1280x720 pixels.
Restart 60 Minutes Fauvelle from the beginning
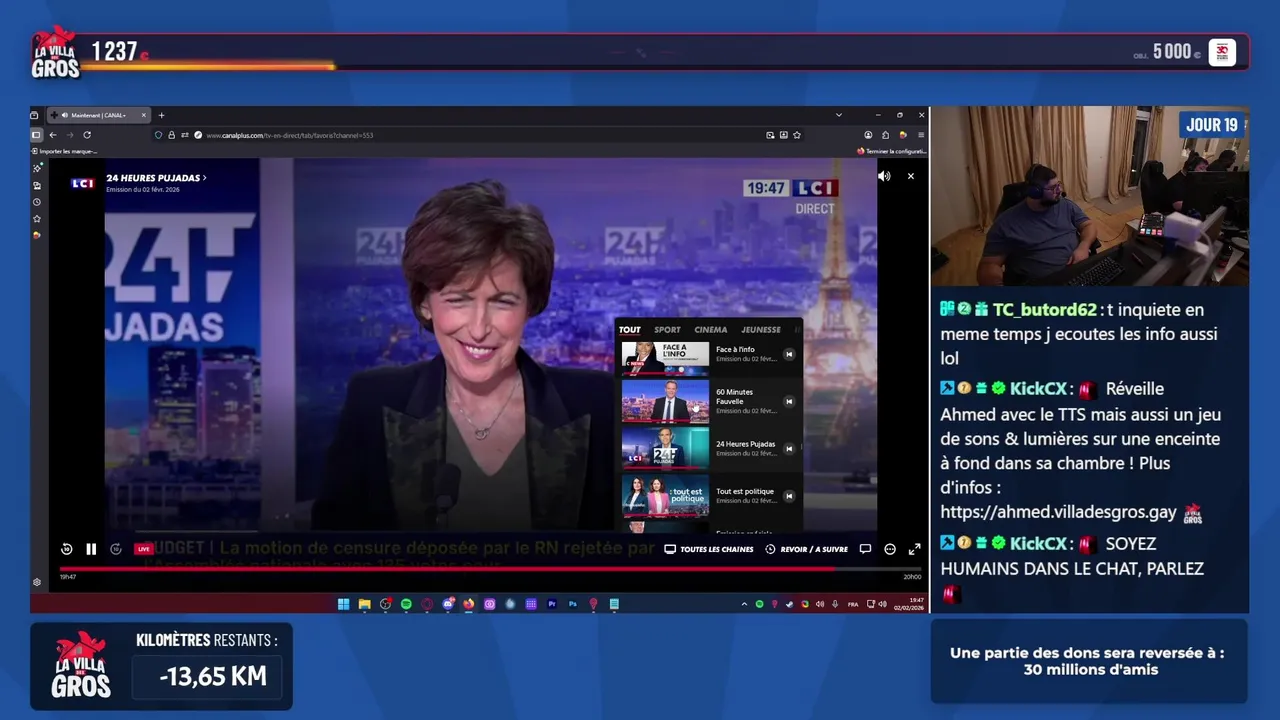(789, 401)
